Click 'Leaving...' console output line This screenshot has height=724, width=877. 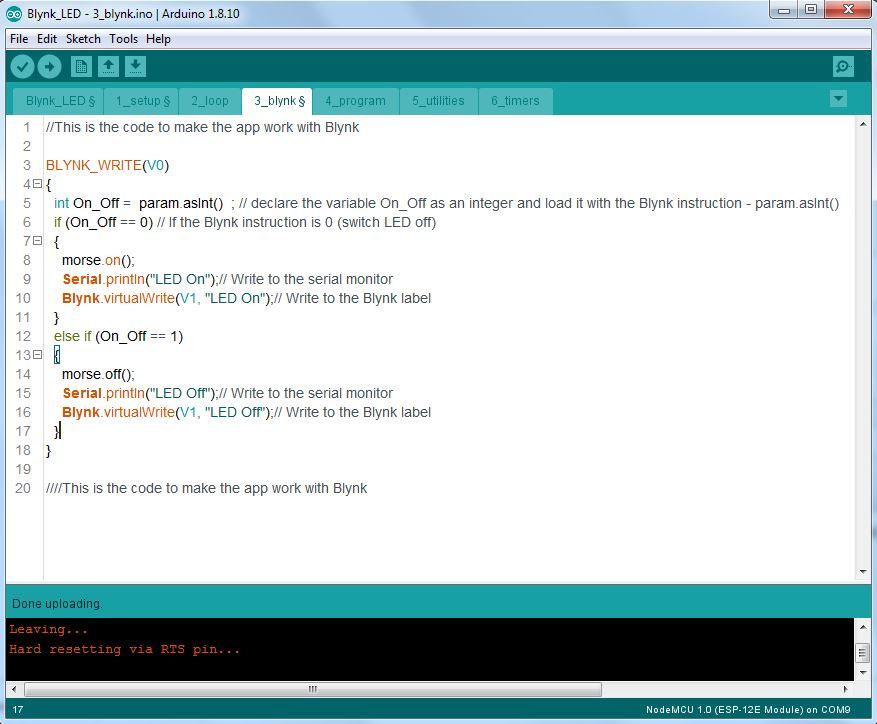click(x=49, y=629)
